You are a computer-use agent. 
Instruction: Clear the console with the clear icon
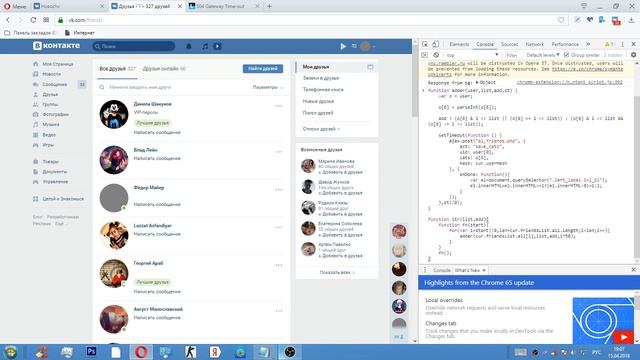436,55
